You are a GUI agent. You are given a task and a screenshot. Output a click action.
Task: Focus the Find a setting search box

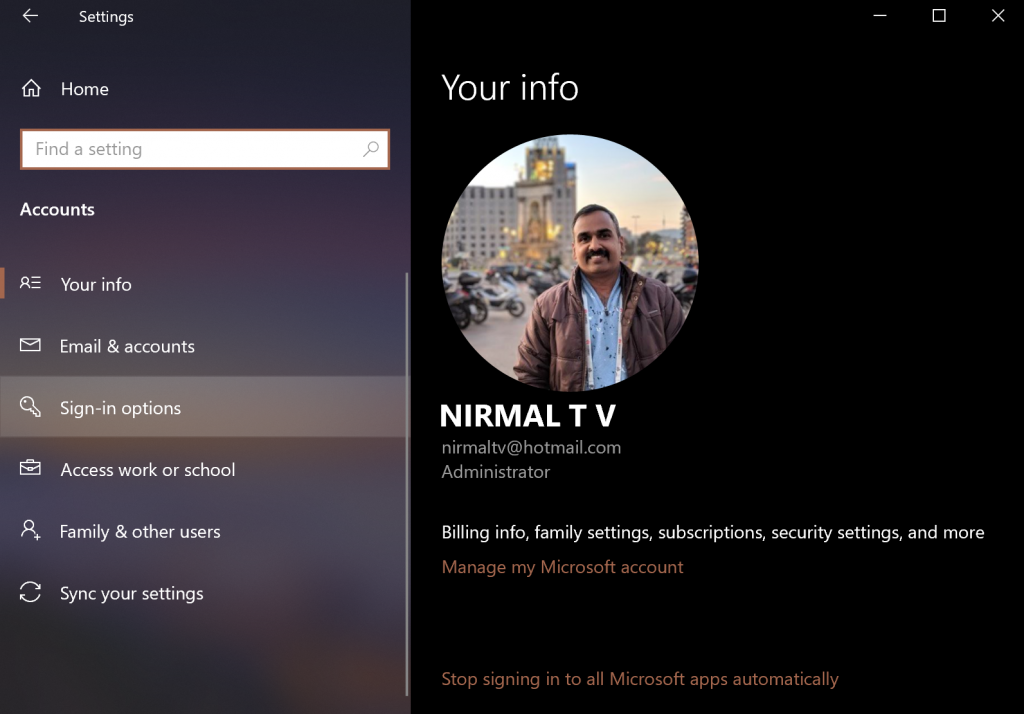(x=205, y=149)
